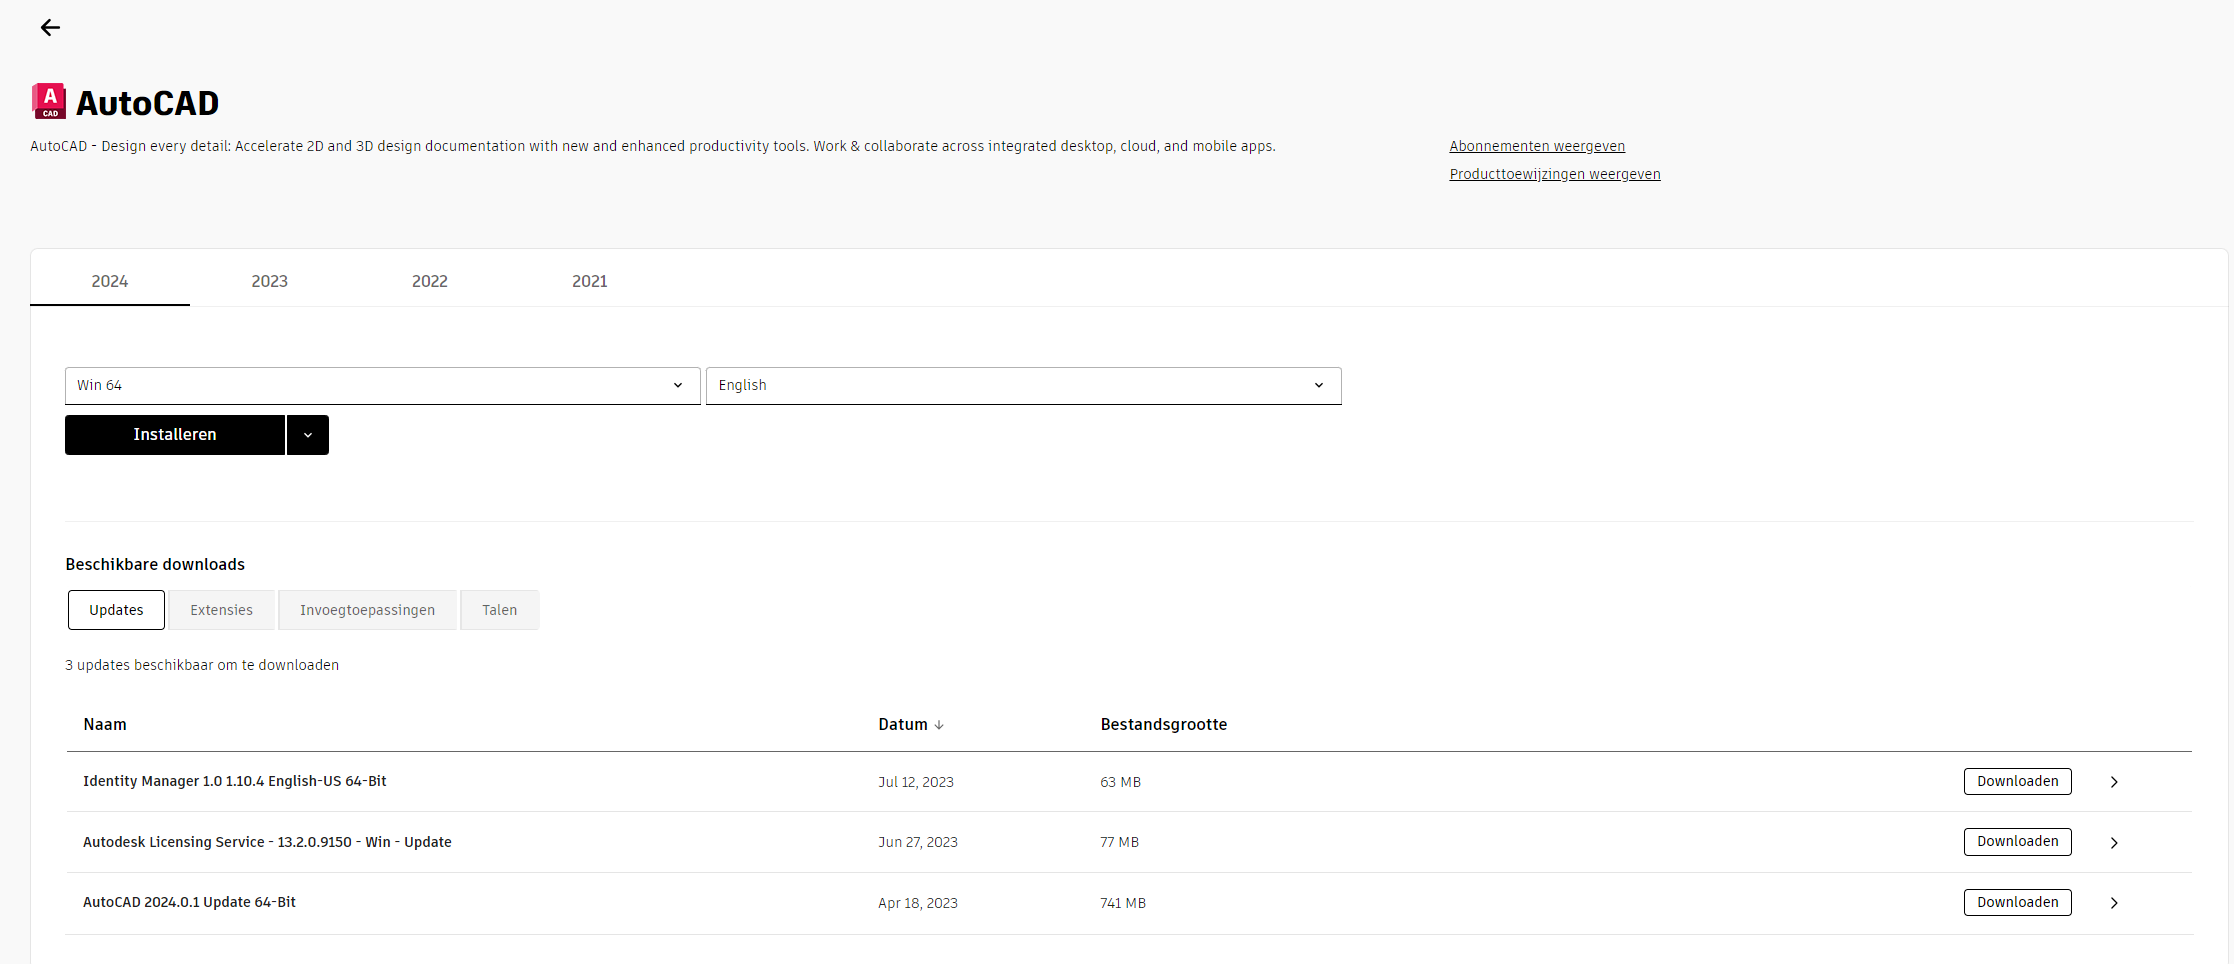Open the Abonnementen weergeven link

(x=1537, y=146)
